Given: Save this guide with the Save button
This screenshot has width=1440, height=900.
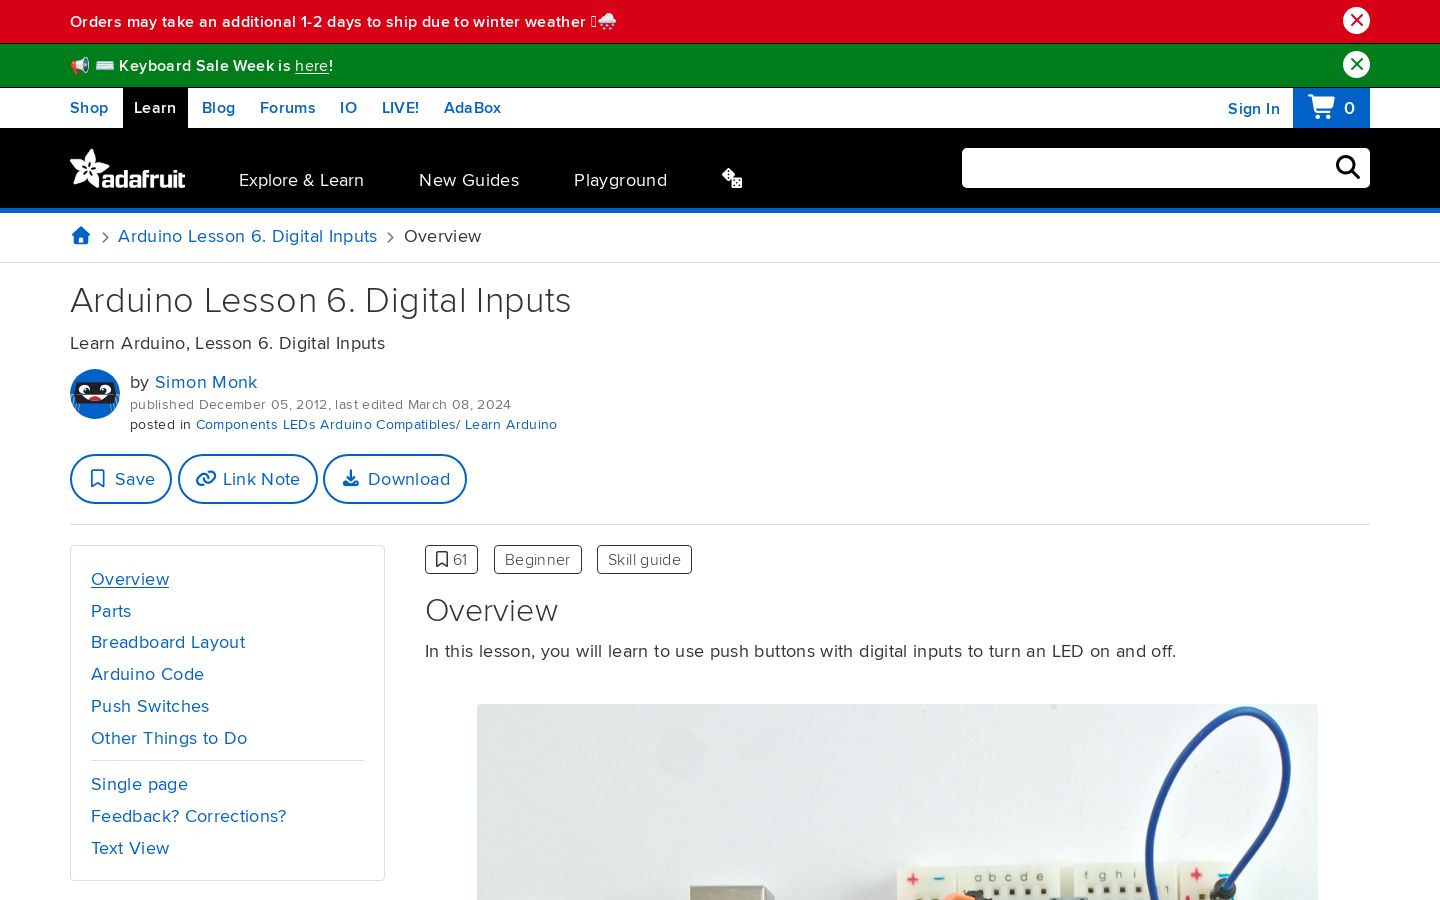Looking at the screenshot, I should pos(121,479).
